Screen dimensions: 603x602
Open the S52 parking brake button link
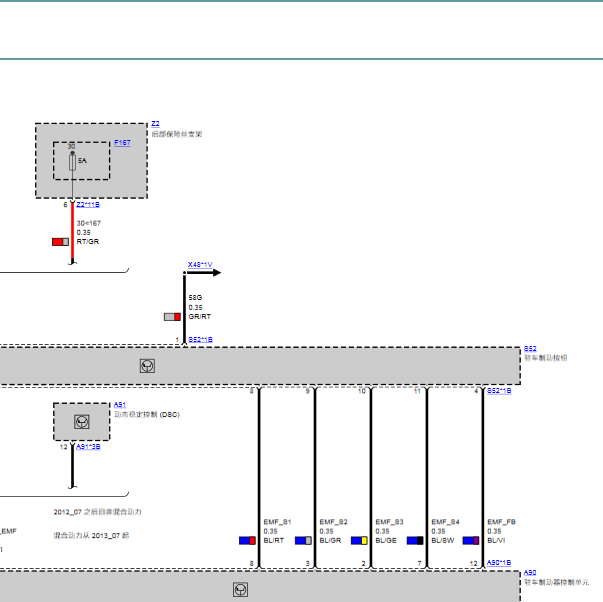(x=530, y=349)
